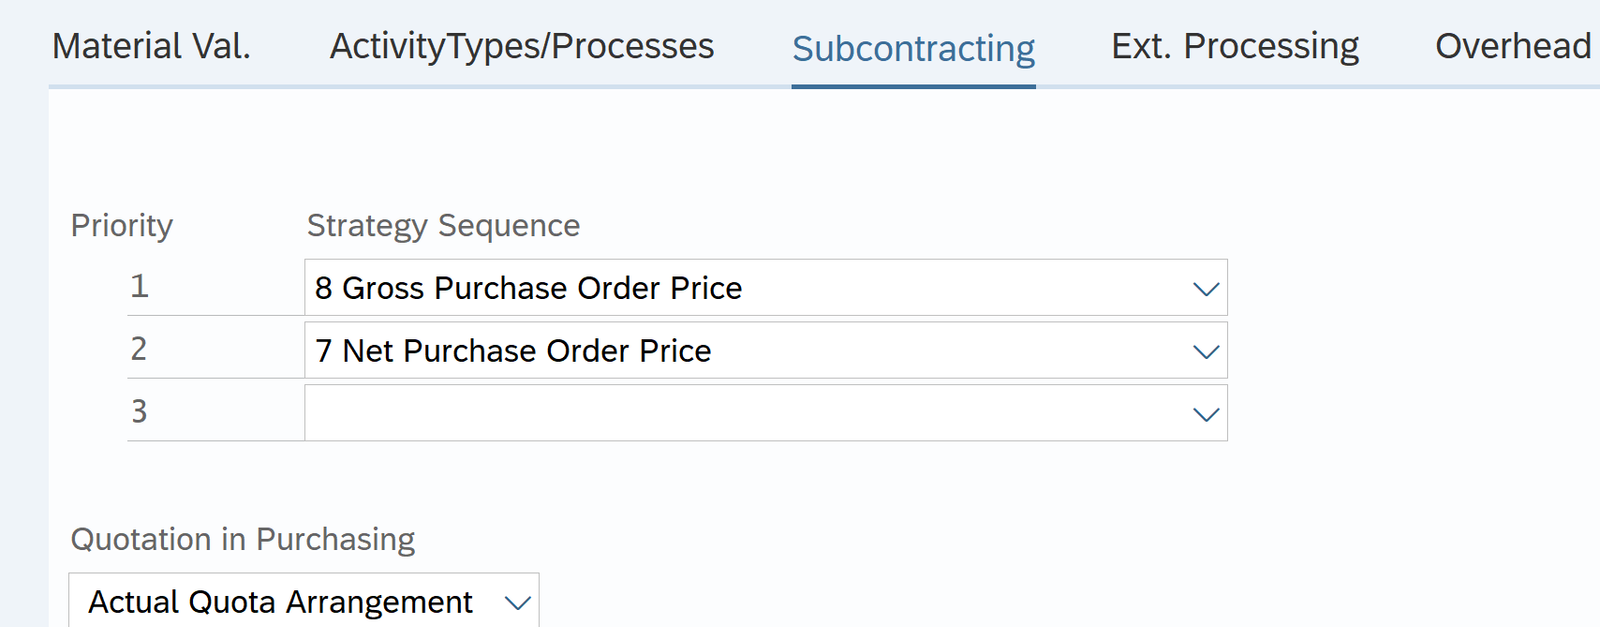Expand the priority 1 strategy dropdown arrow

pos(1206,289)
